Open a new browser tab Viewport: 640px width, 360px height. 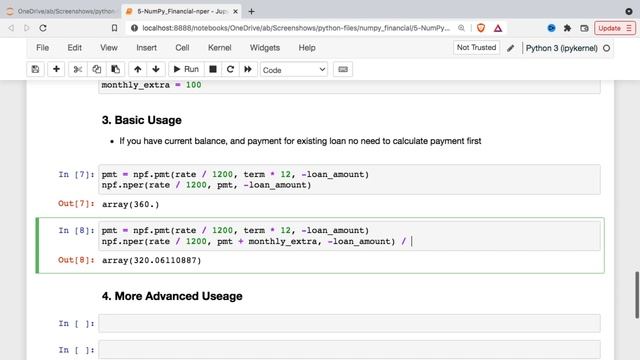[x=251, y=11]
